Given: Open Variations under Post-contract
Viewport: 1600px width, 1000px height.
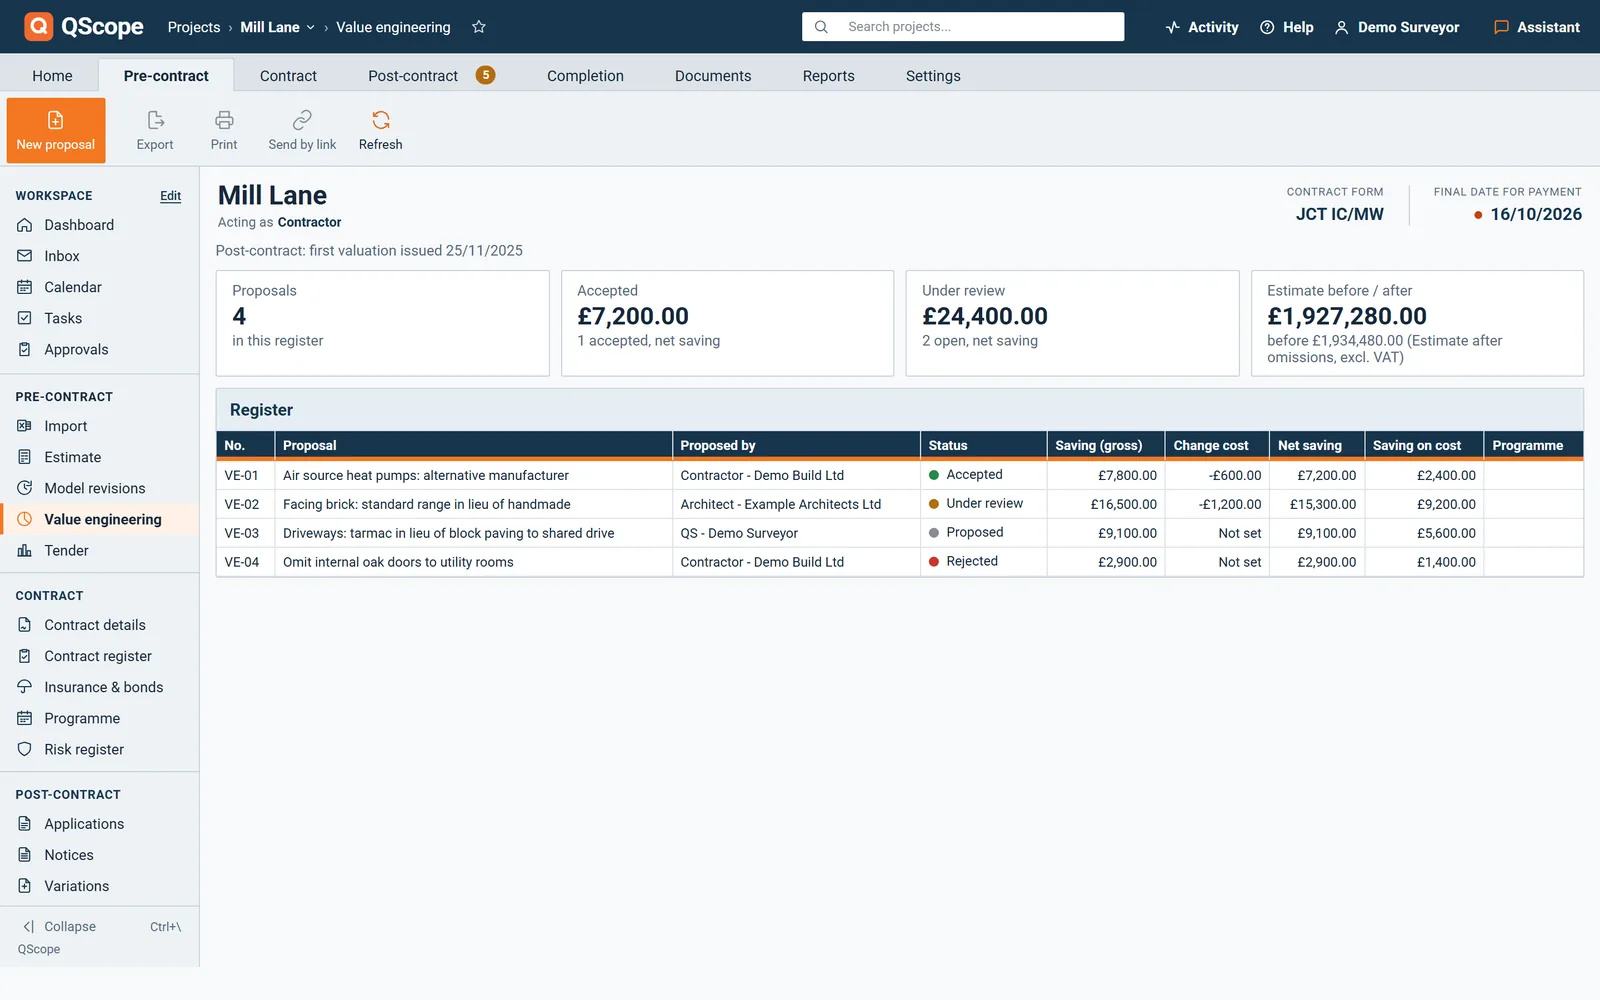Looking at the screenshot, I should [x=100, y=886].
